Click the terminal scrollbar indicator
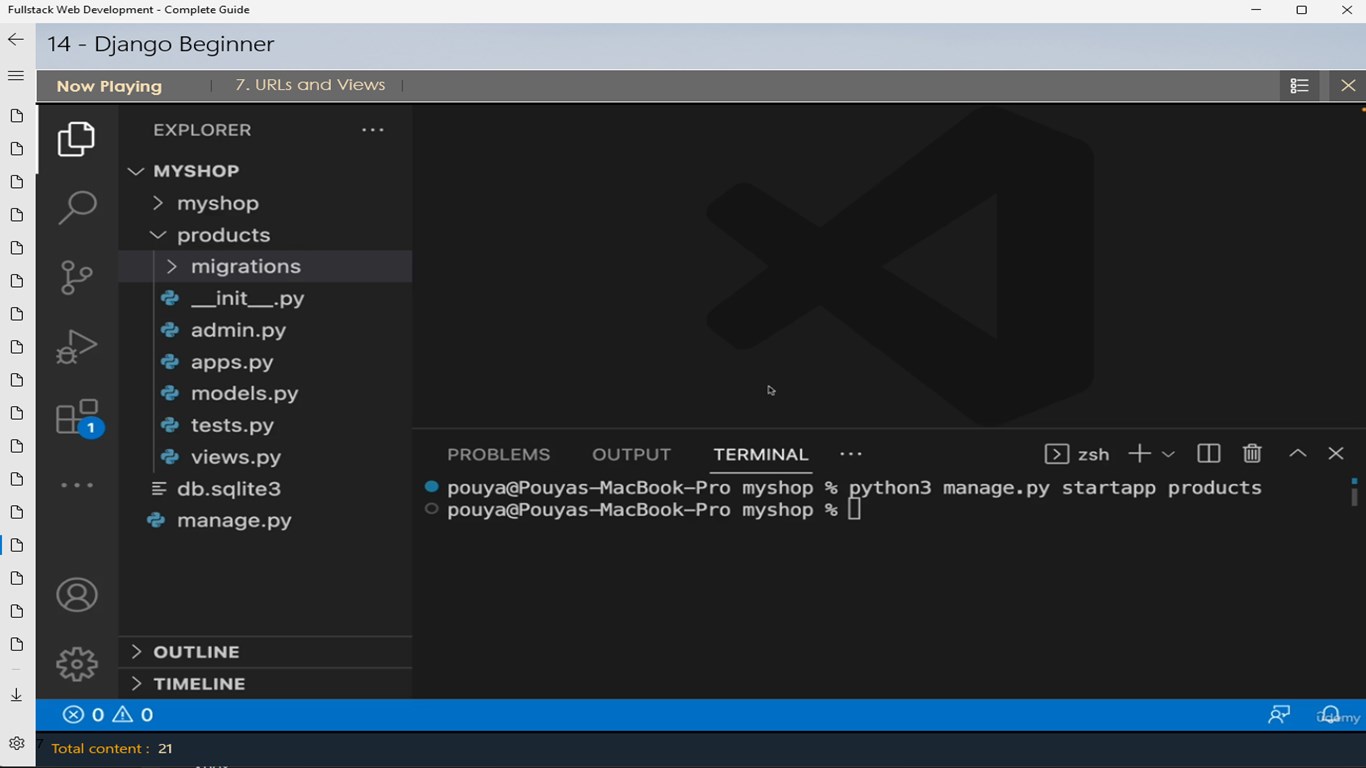The height and width of the screenshot is (768, 1366). 1354,493
